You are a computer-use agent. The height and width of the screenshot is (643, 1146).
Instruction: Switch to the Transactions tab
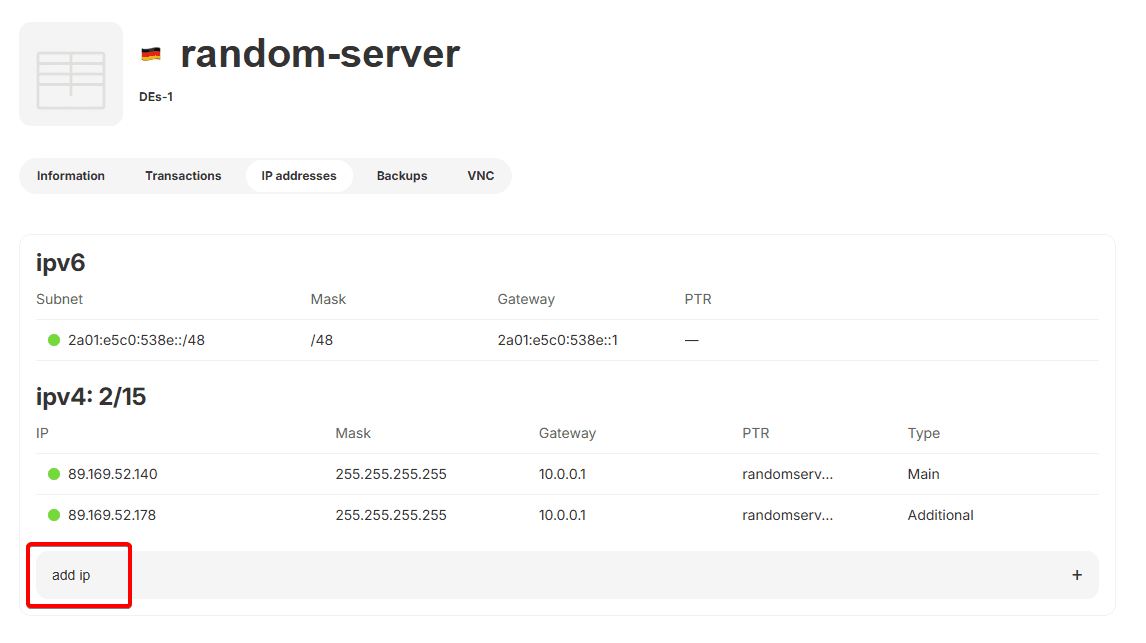coord(183,176)
